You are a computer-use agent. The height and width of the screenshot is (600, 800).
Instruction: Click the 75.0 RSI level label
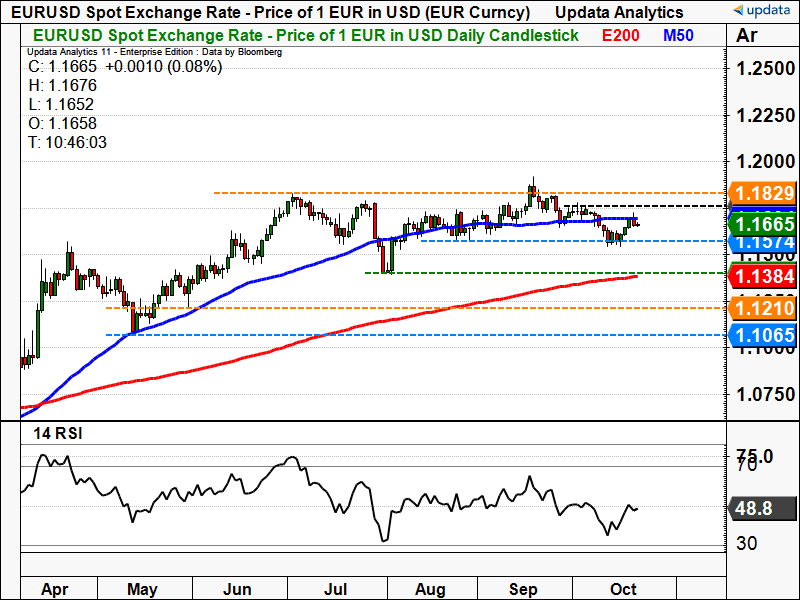[755, 456]
